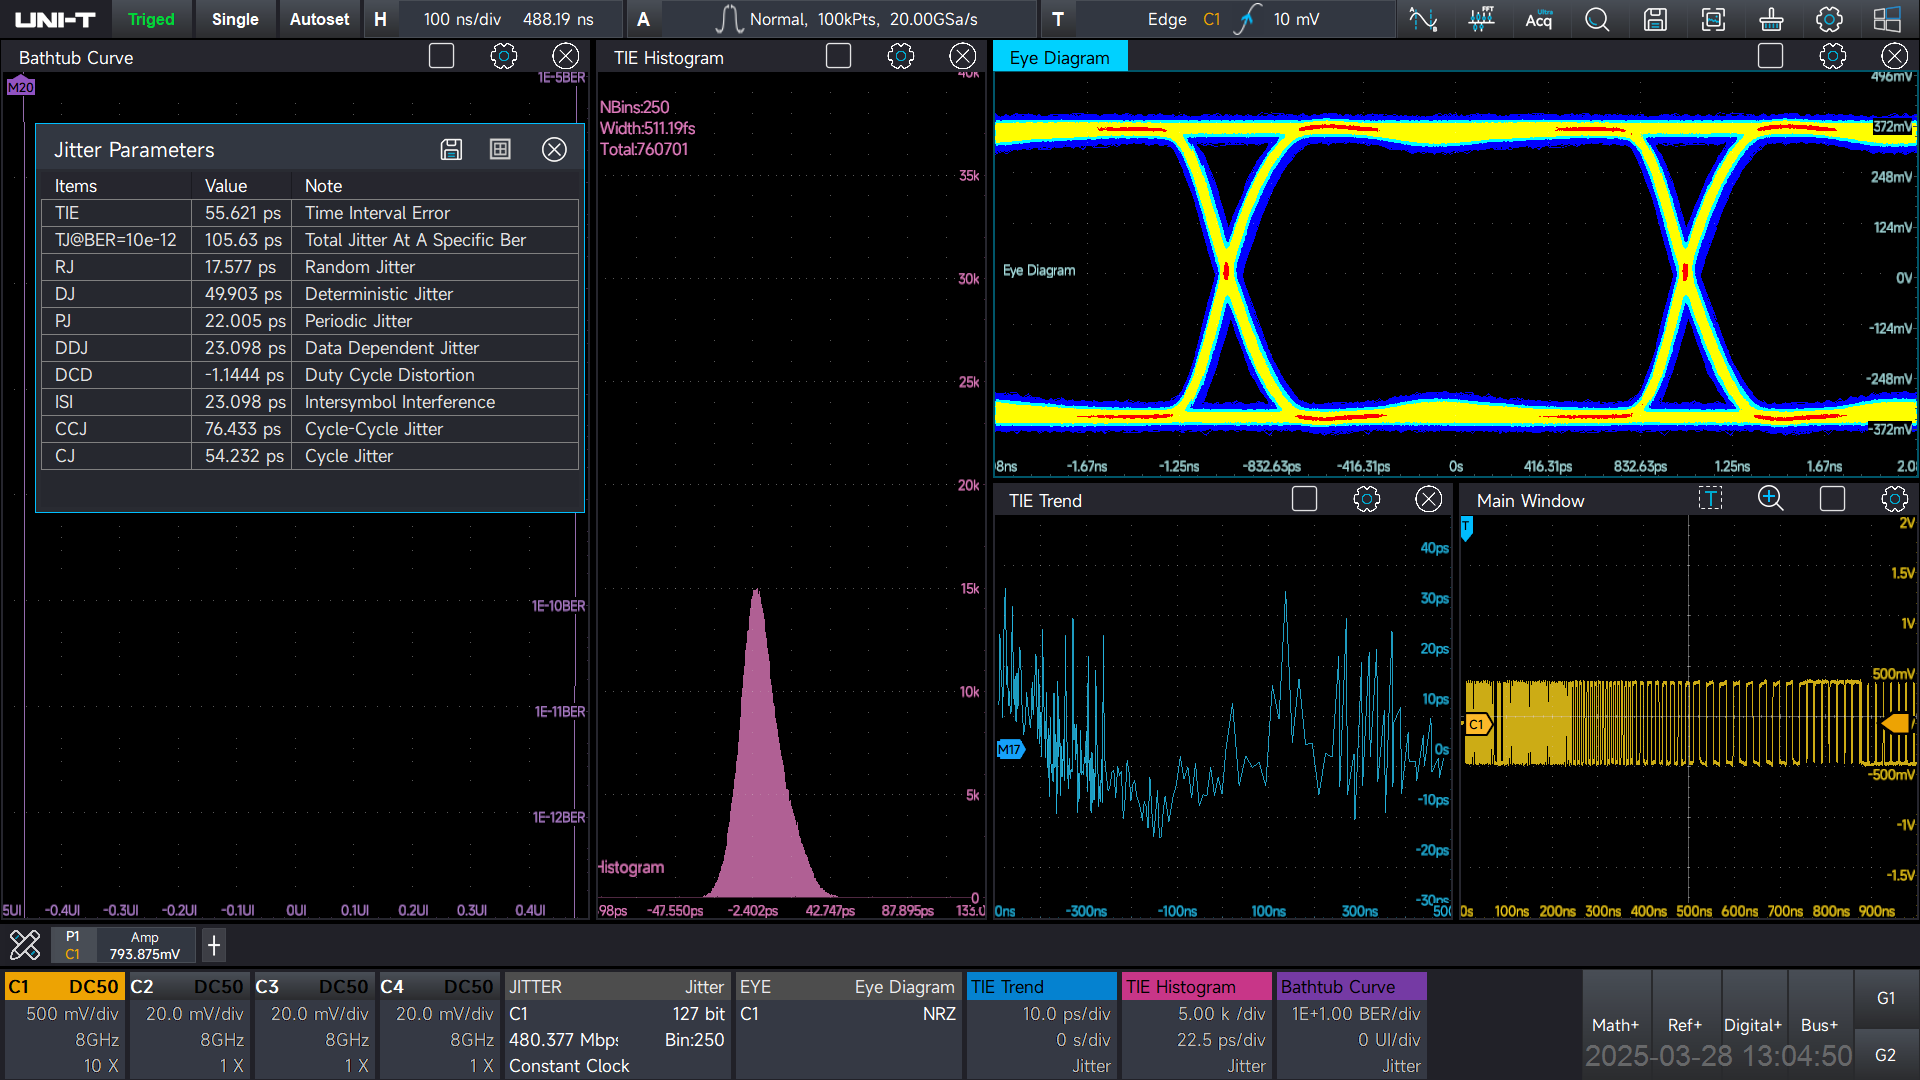Click the Ultra Acq acquisition icon
Viewport: 1920px width, 1080px height.
pos(1539,19)
